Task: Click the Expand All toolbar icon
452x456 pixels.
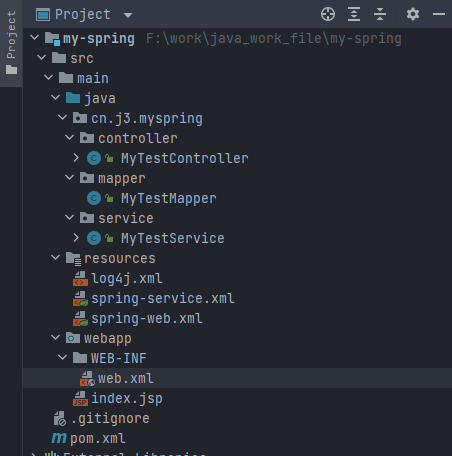Action: 354,14
